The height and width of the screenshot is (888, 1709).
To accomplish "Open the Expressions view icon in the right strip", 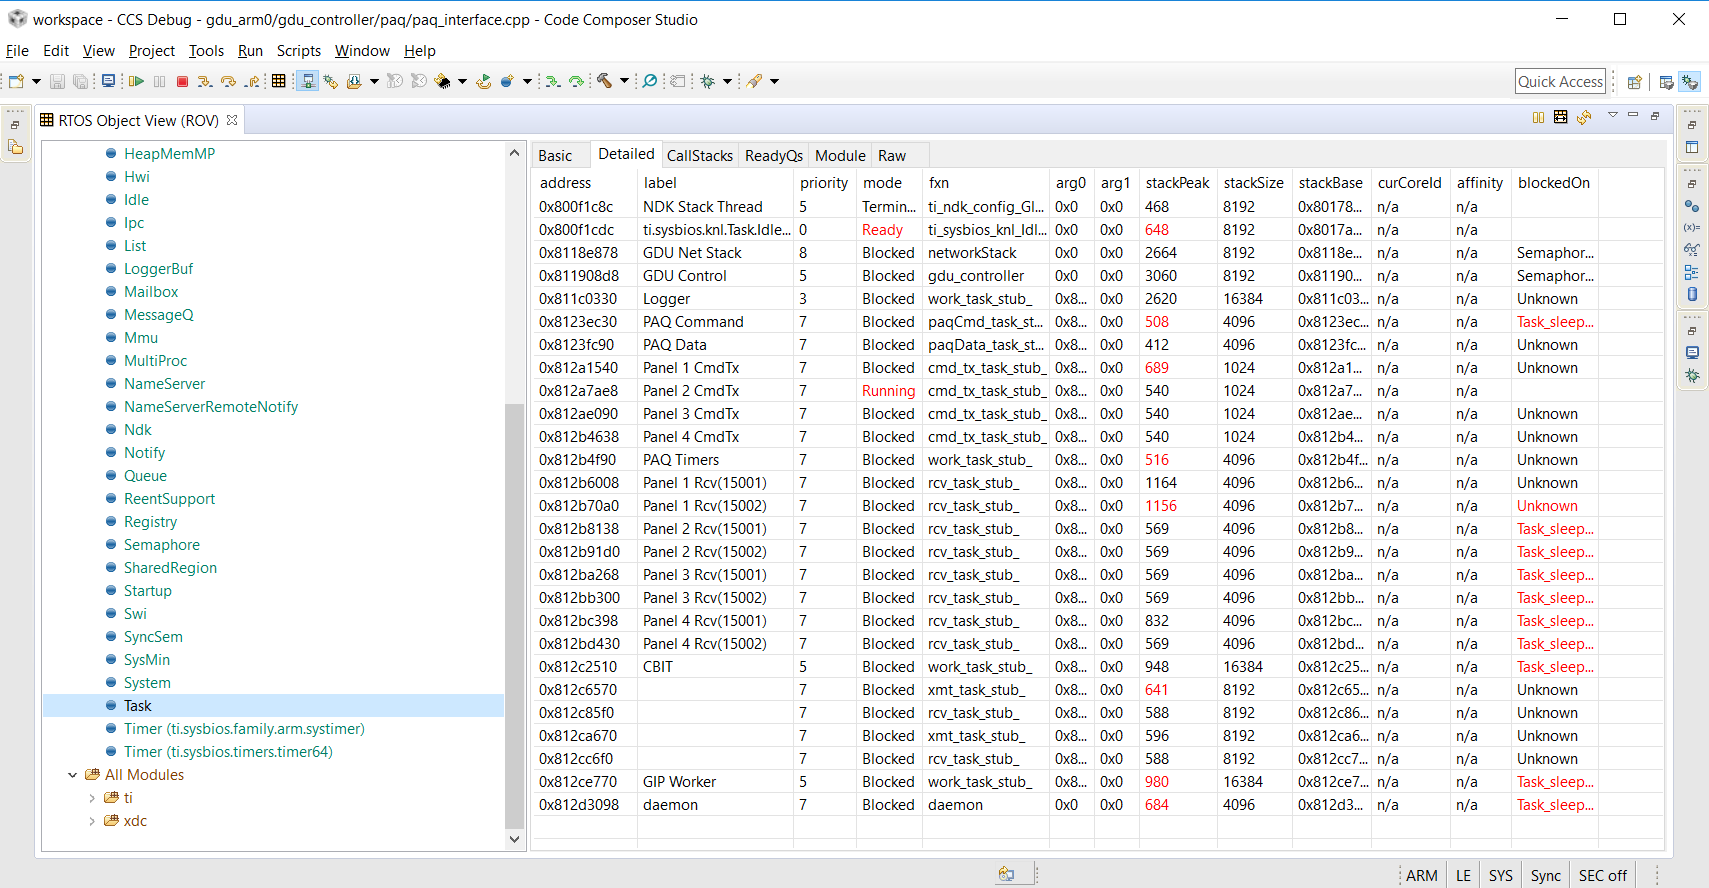I will pyautogui.click(x=1692, y=249).
